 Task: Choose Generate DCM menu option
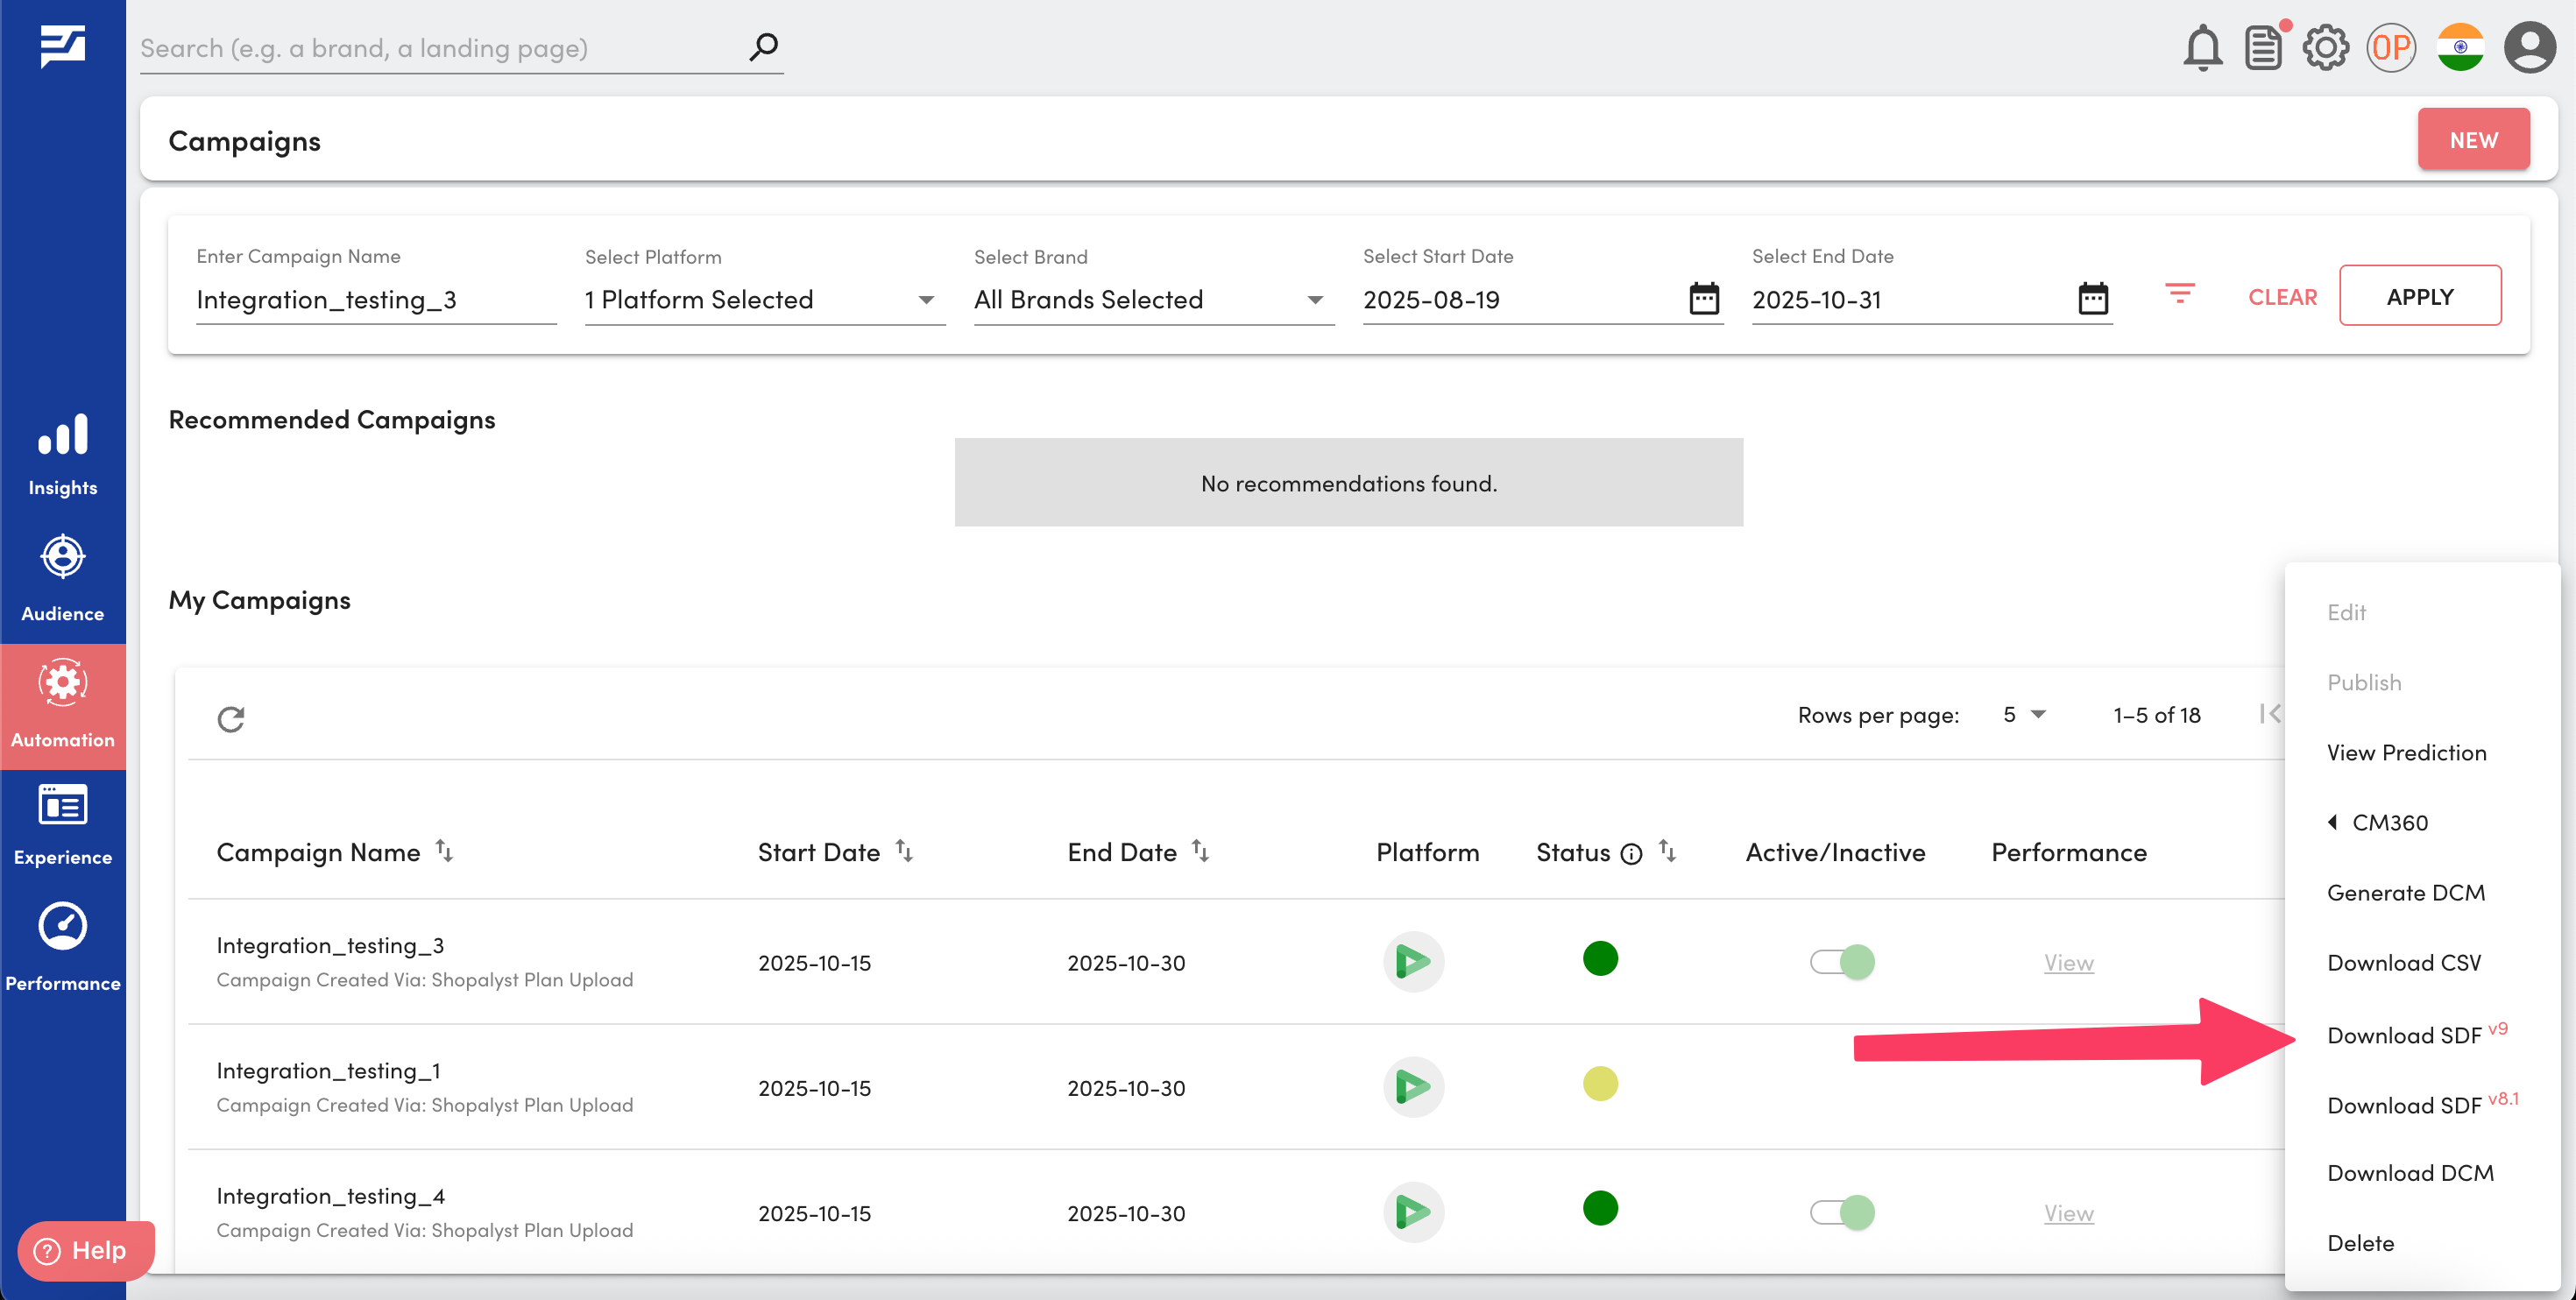(2405, 892)
